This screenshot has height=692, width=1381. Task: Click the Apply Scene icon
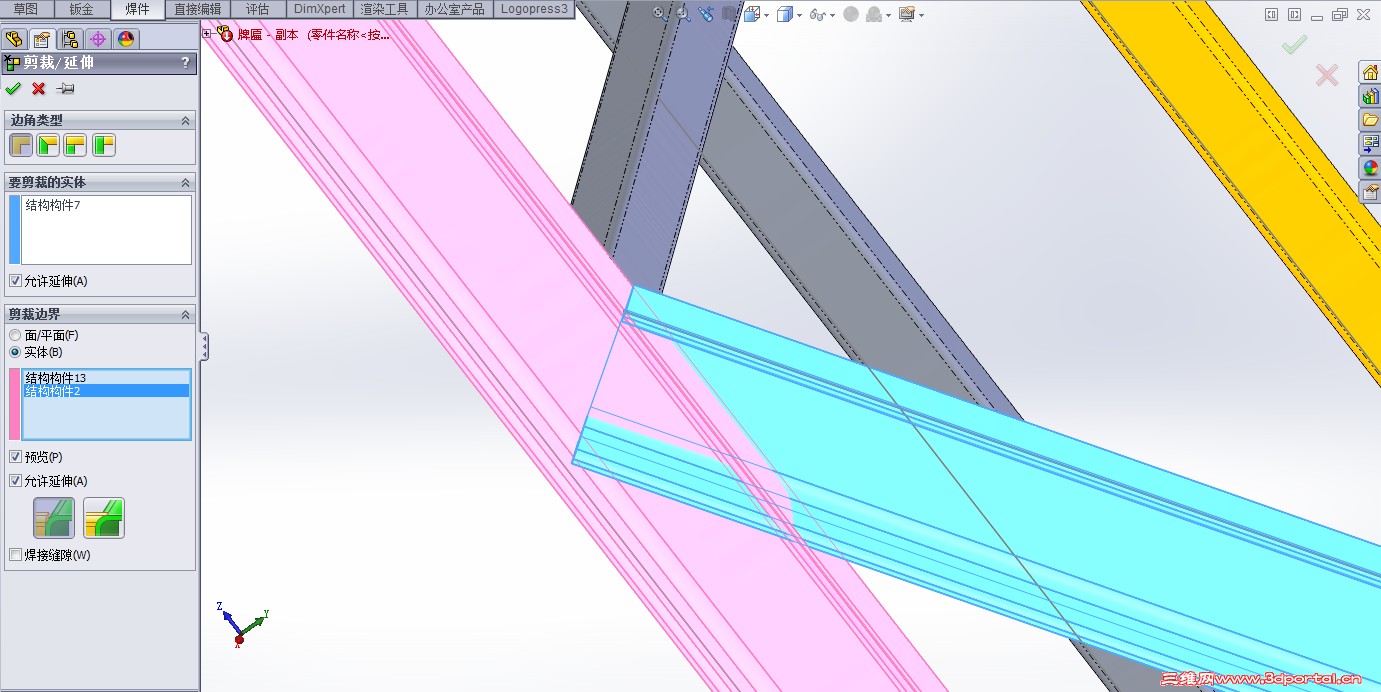click(x=873, y=14)
